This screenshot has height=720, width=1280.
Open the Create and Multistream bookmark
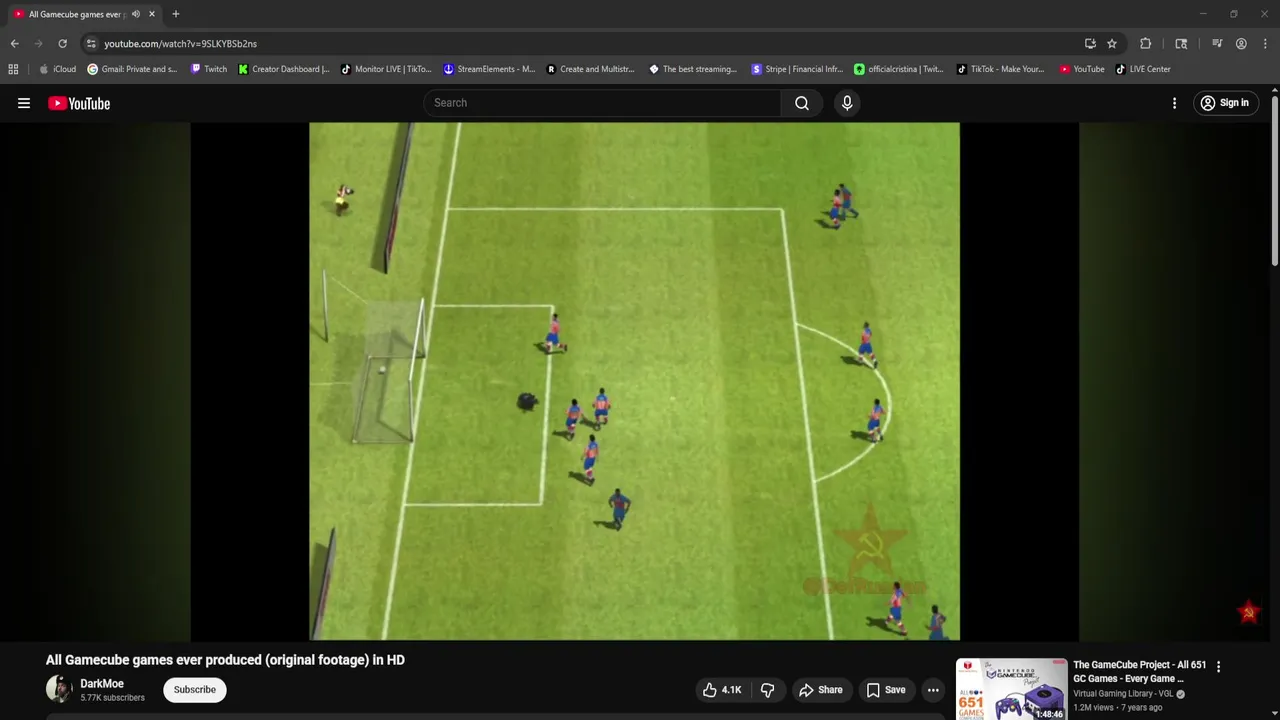click(x=590, y=69)
